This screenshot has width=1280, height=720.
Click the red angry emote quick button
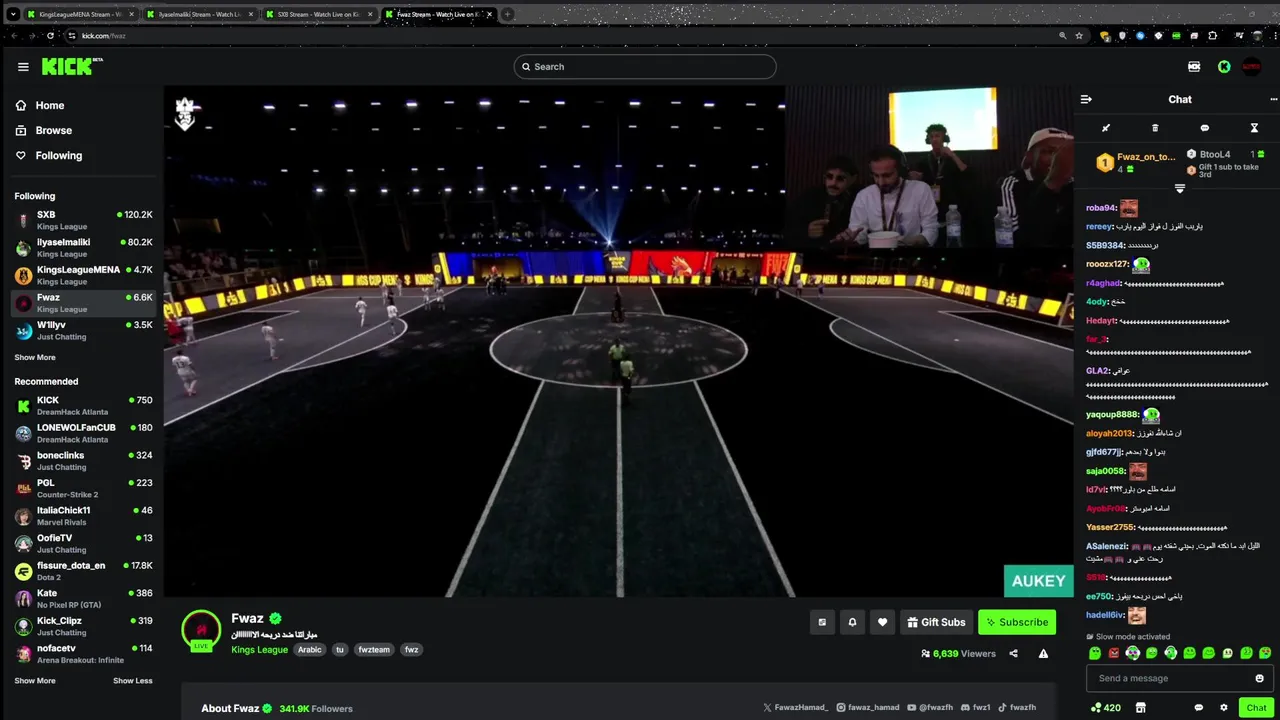[1113, 653]
